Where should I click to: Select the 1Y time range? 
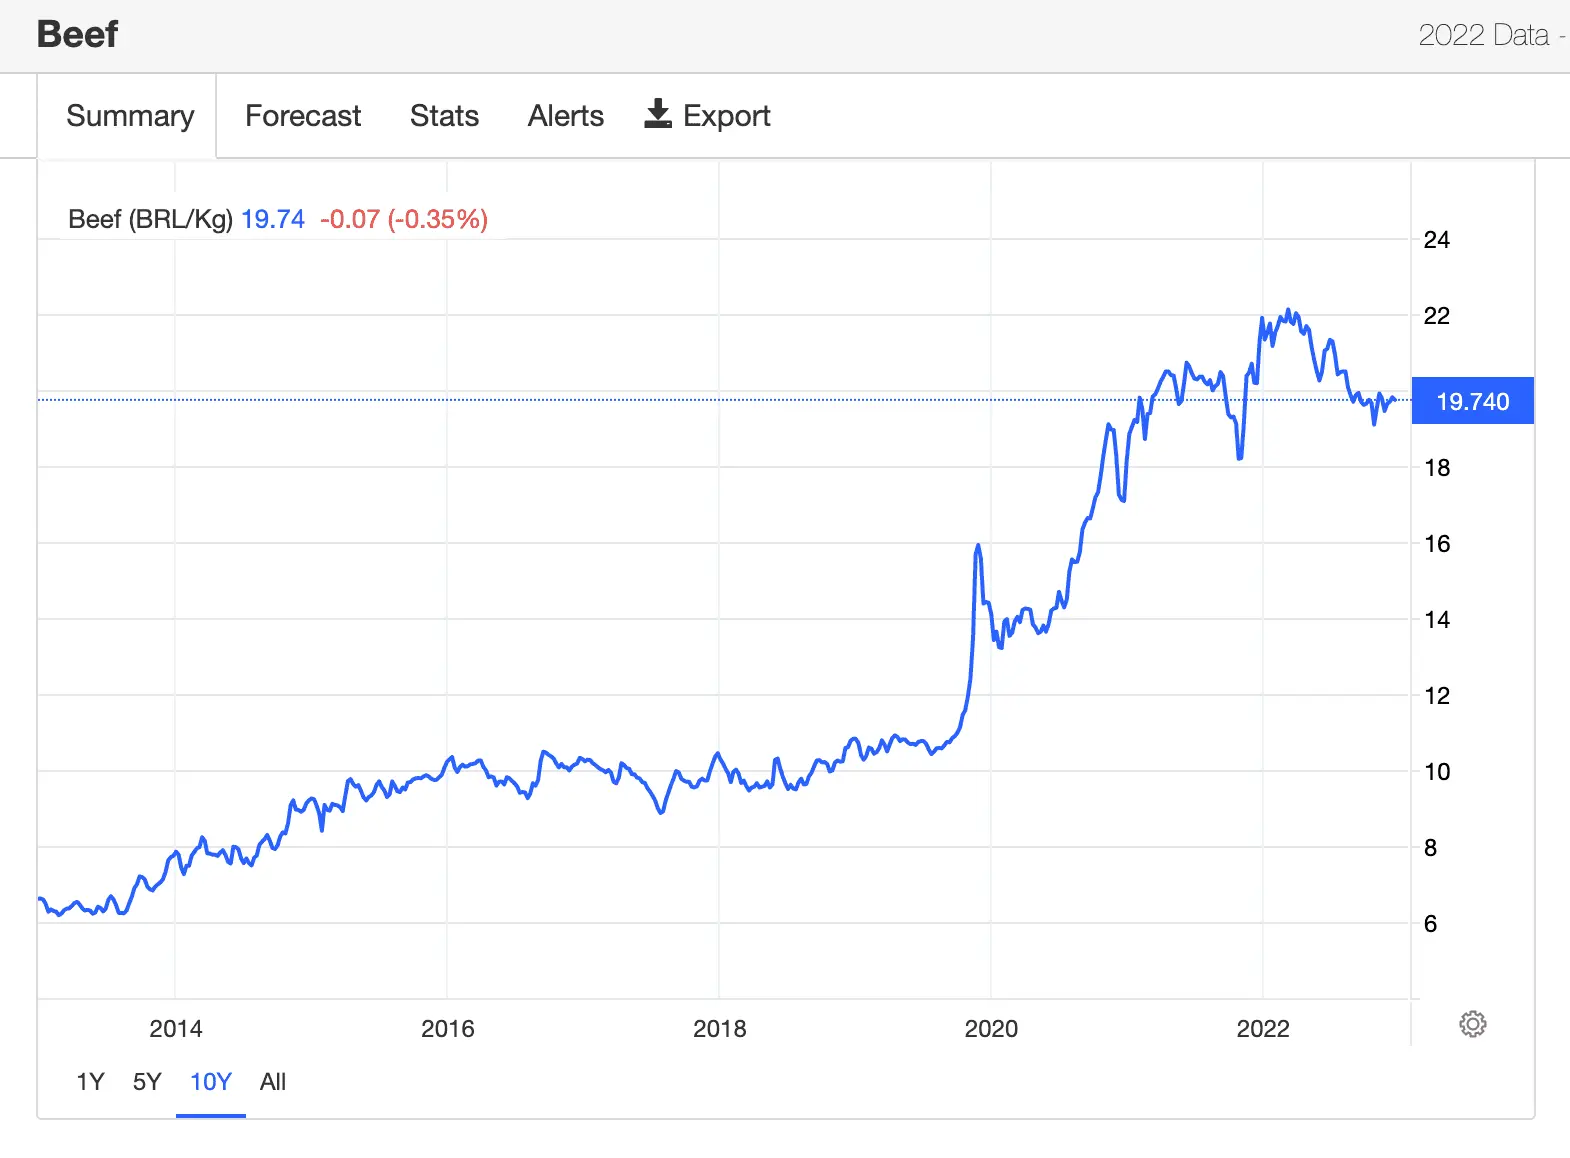pyautogui.click(x=90, y=1082)
